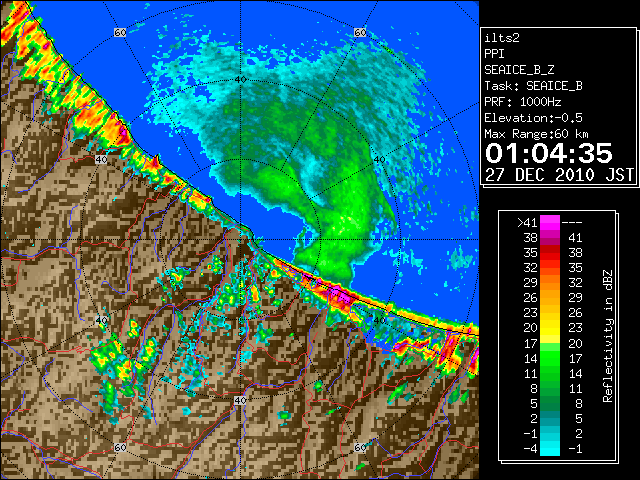Click the 'SEAICE_B_Z' product name
The height and width of the screenshot is (480, 640).
click(x=519, y=70)
